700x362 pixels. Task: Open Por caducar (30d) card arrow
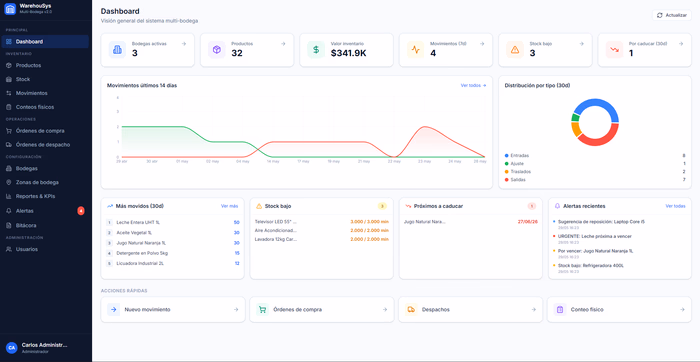[x=681, y=44]
